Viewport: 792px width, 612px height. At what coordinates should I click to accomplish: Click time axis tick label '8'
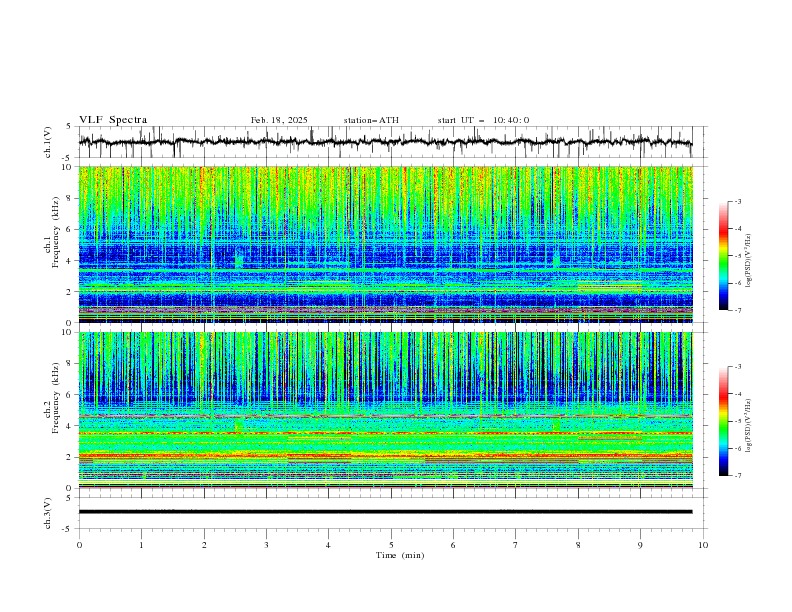coord(578,545)
